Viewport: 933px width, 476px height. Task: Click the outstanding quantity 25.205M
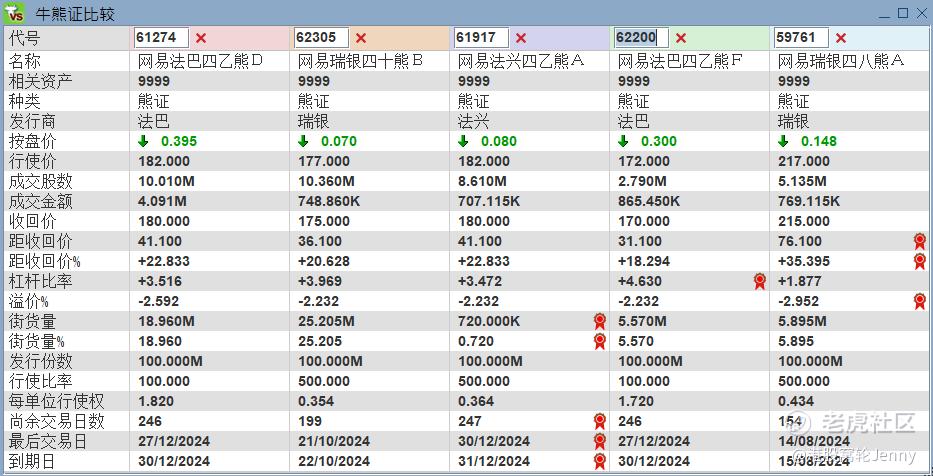click(x=326, y=321)
